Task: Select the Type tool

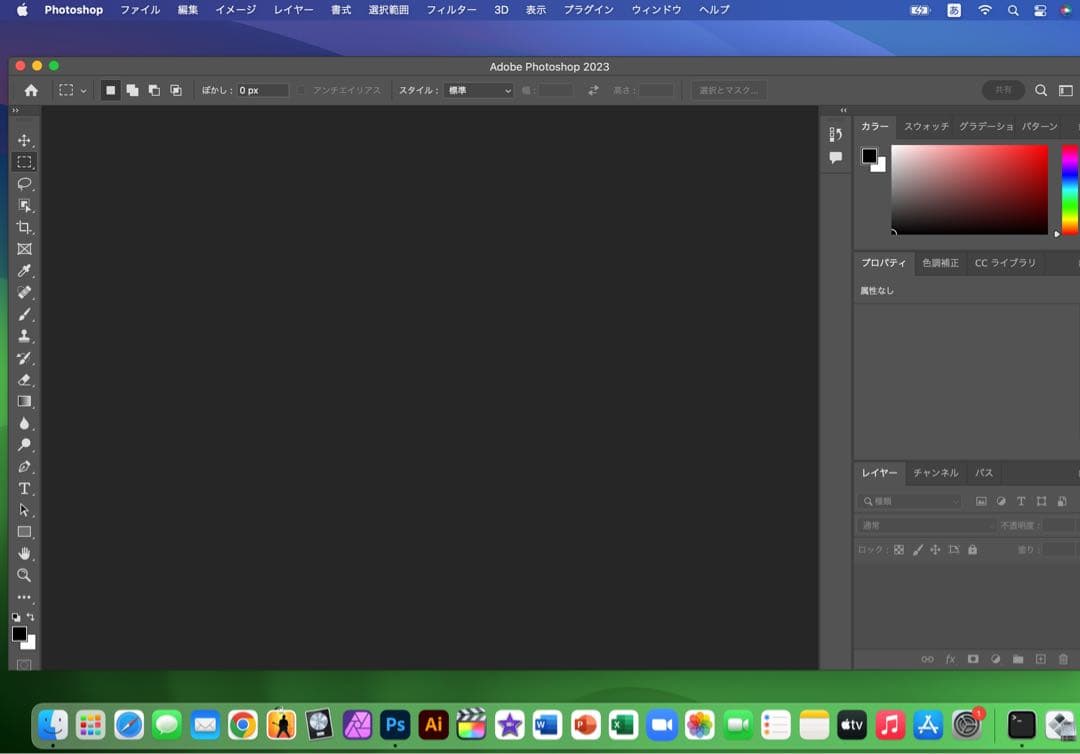Action: tap(25, 489)
